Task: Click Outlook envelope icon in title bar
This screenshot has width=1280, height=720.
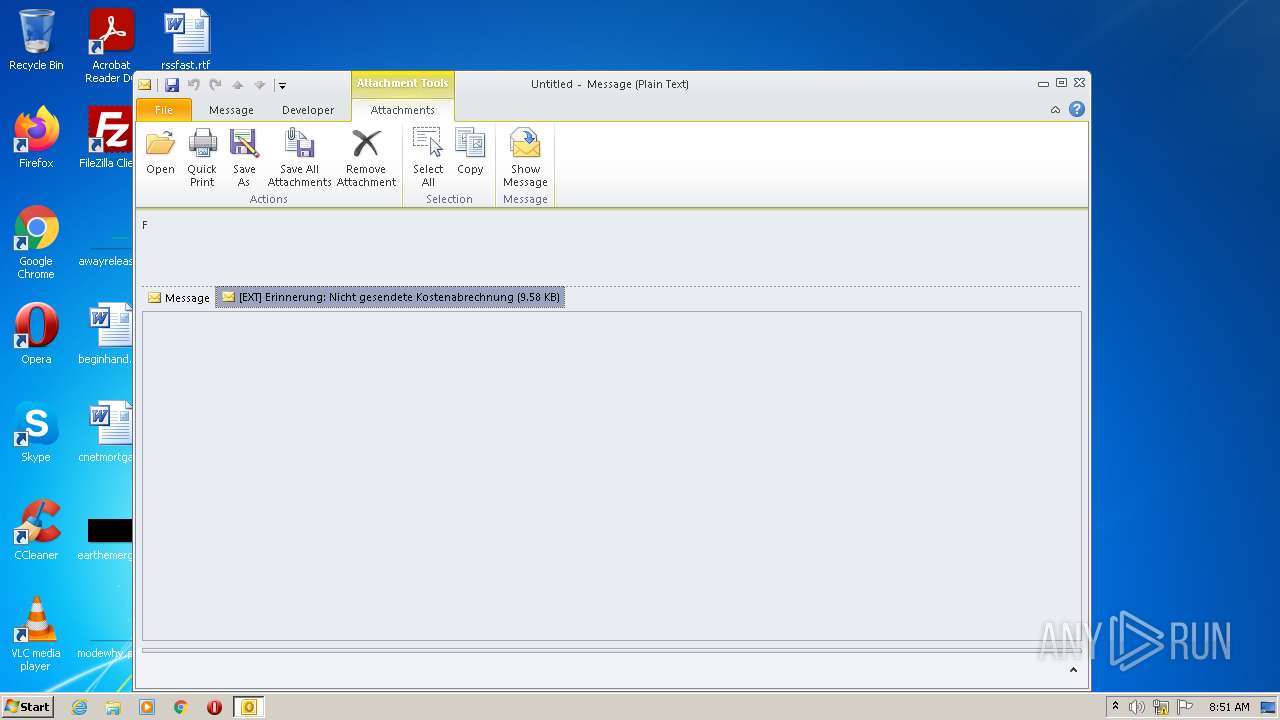Action: click(x=145, y=85)
